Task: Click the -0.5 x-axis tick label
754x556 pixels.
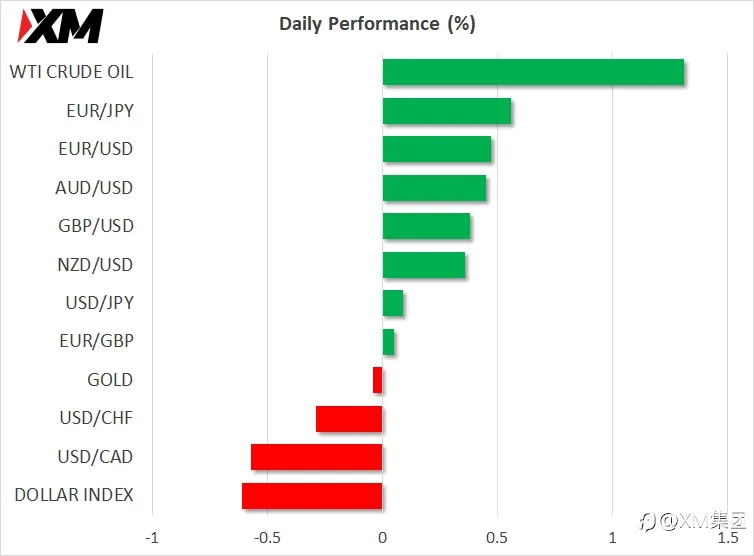Action: coord(267,538)
